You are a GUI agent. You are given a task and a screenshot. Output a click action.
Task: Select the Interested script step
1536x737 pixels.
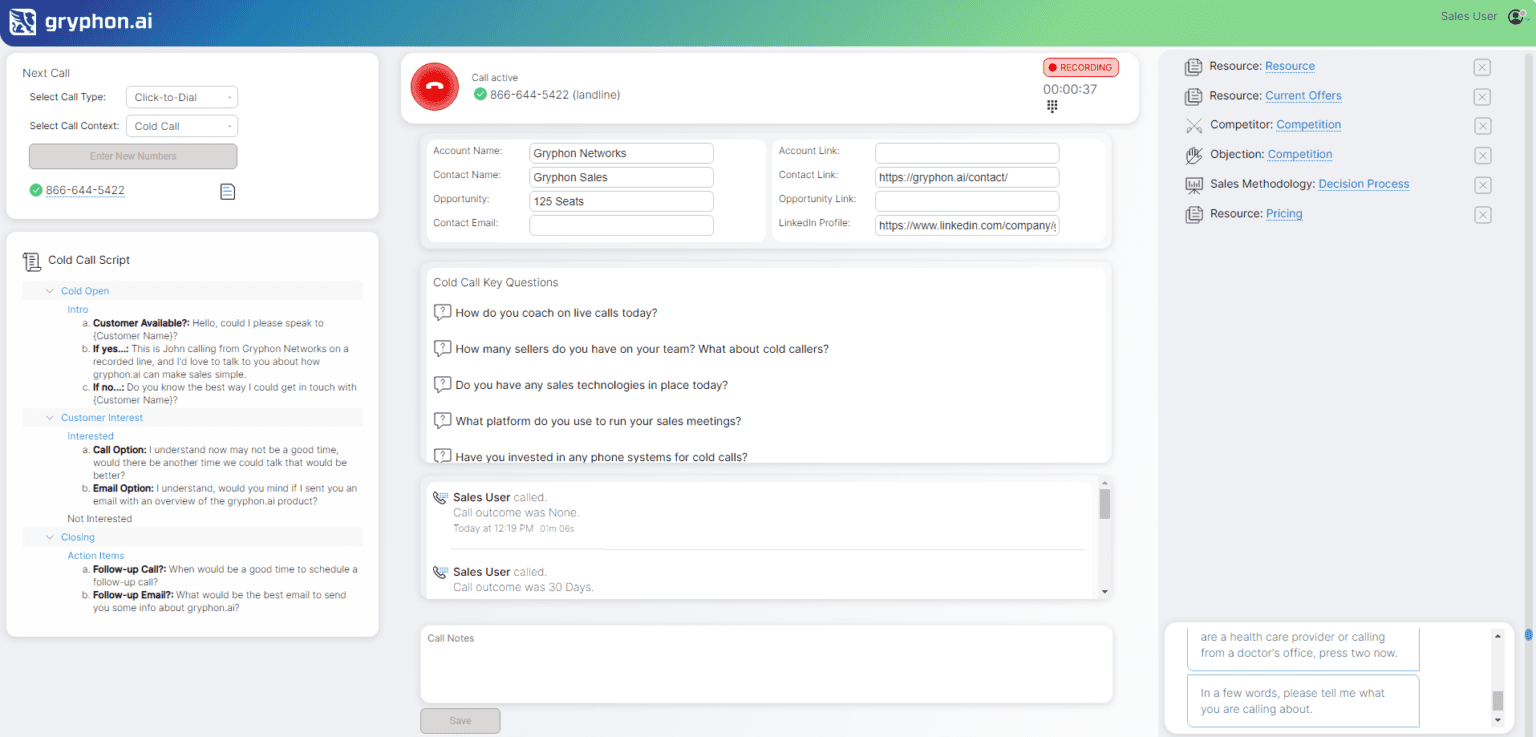(x=90, y=436)
